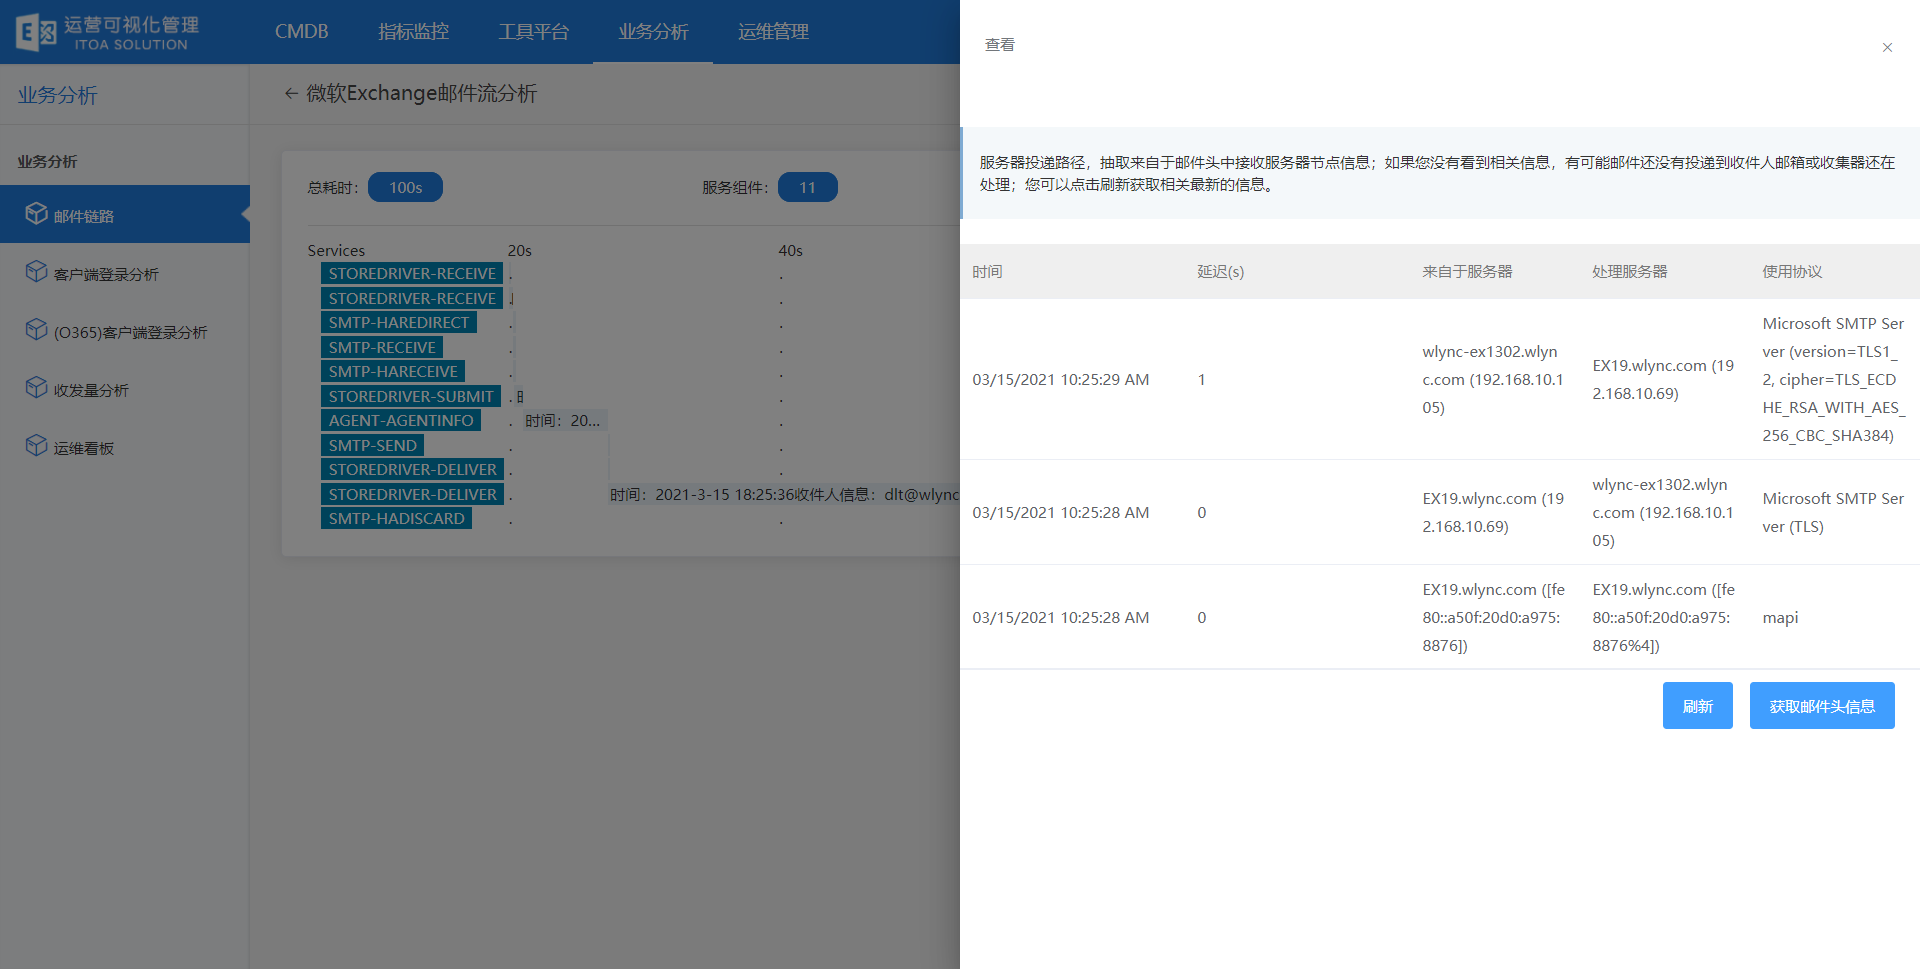
Task: Click the 03/15/2021 10:25:29 AM time cell
Action: (1061, 379)
